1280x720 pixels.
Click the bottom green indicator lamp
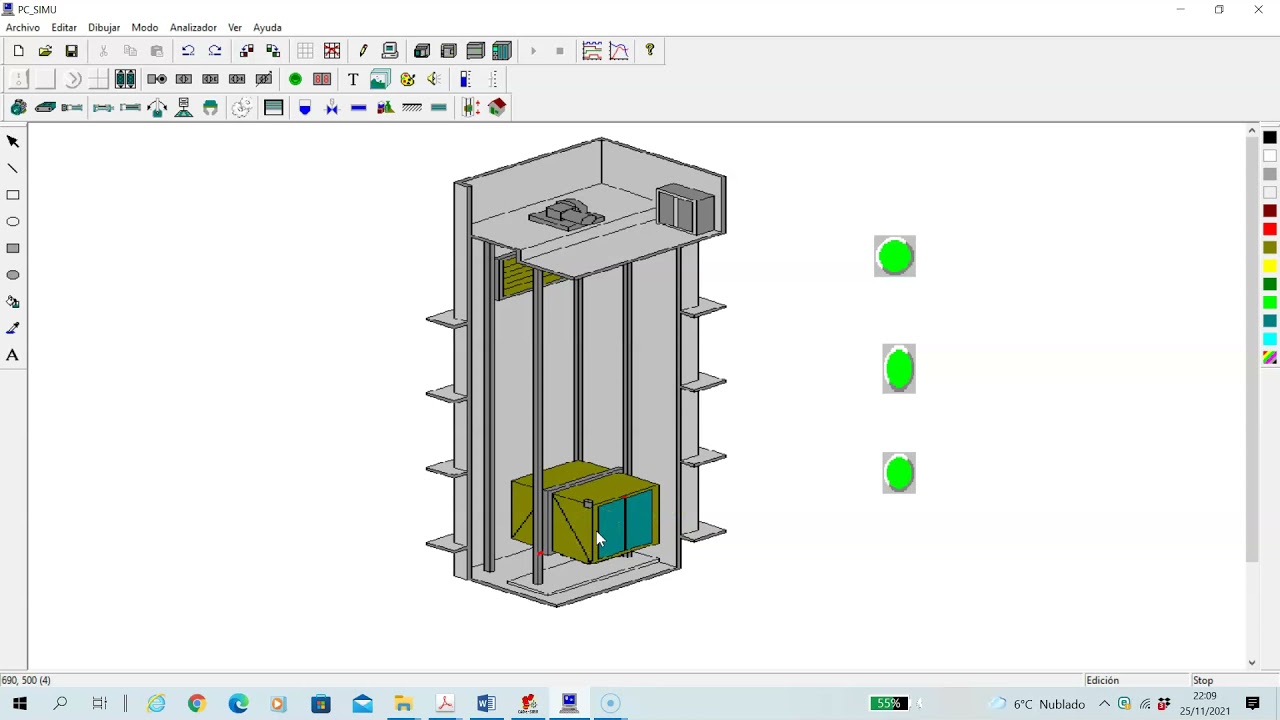click(x=899, y=473)
